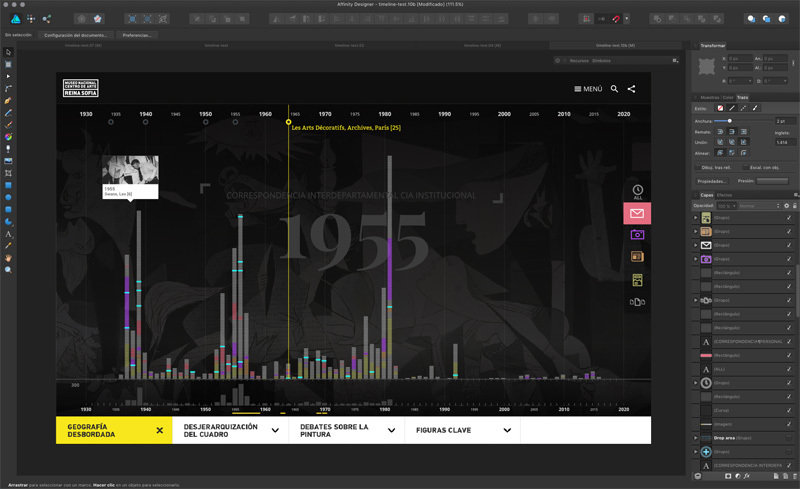Click the yellow 1965 timeline marker

click(x=288, y=122)
